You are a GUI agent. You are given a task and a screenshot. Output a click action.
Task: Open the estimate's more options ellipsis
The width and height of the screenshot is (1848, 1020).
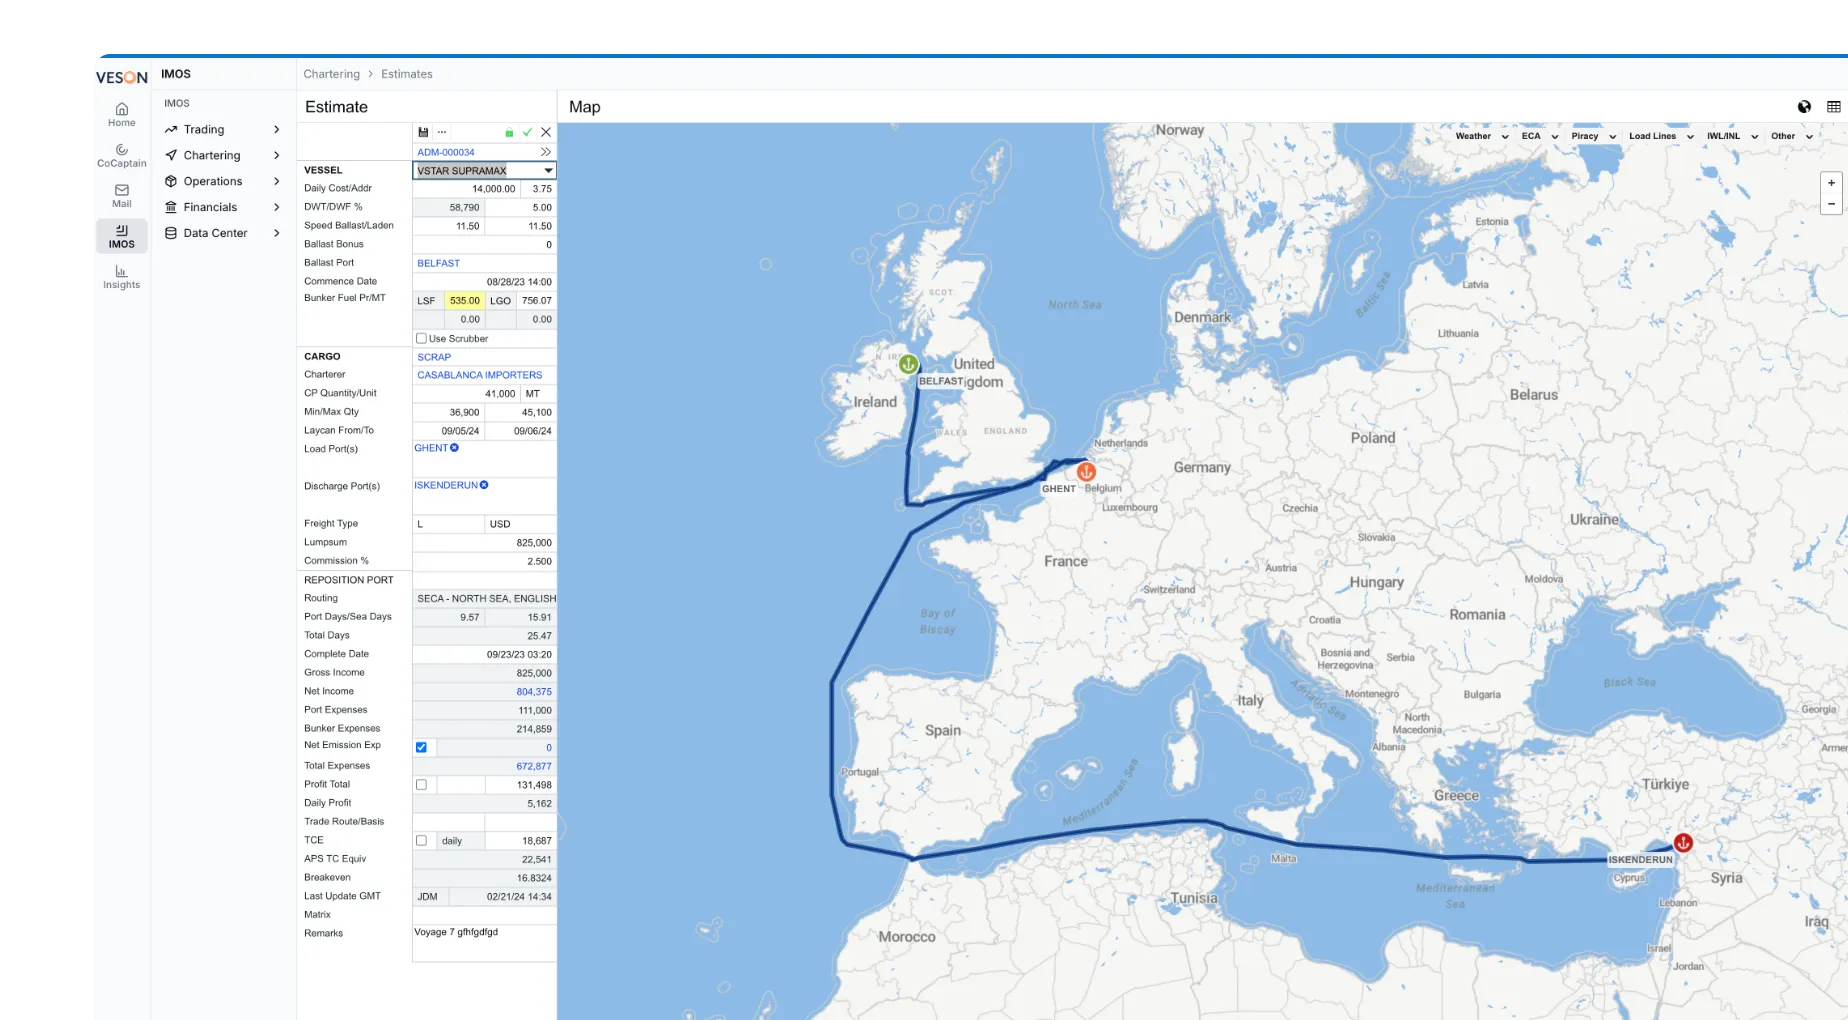(x=442, y=132)
